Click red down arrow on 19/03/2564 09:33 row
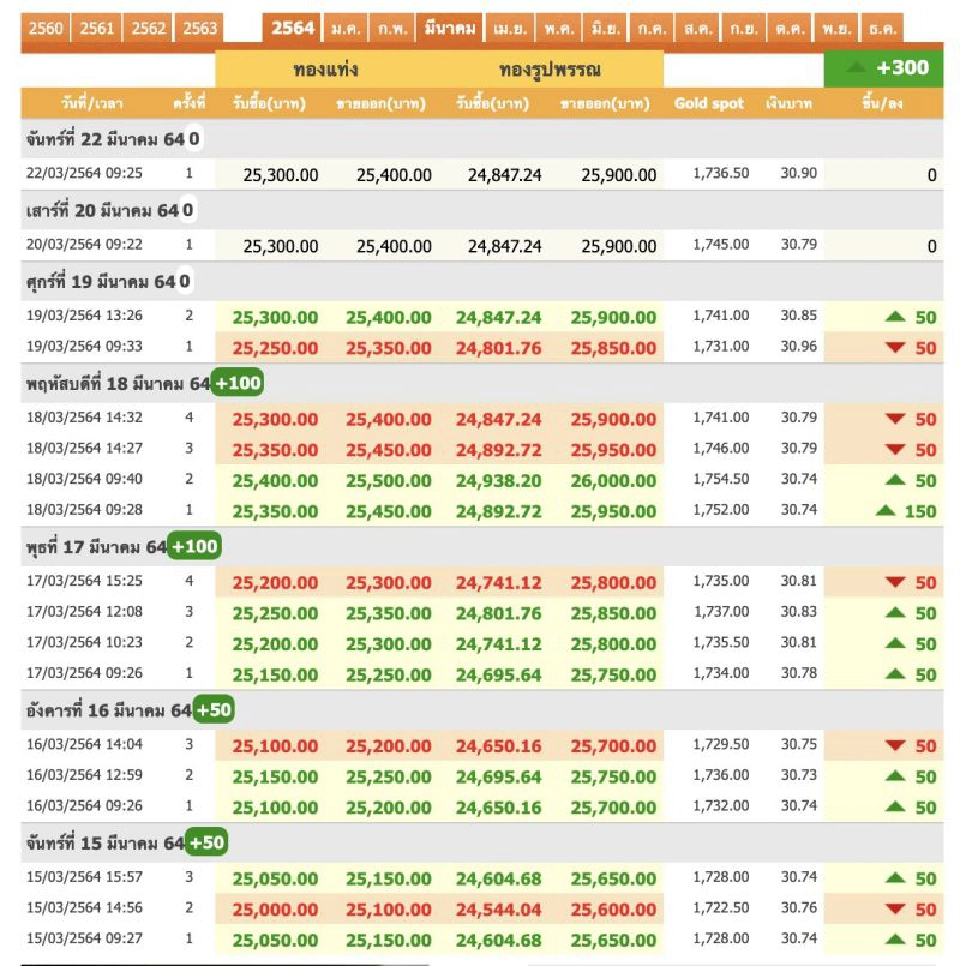The width and height of the screenshot is (960, 966). [x=896, y=348]
